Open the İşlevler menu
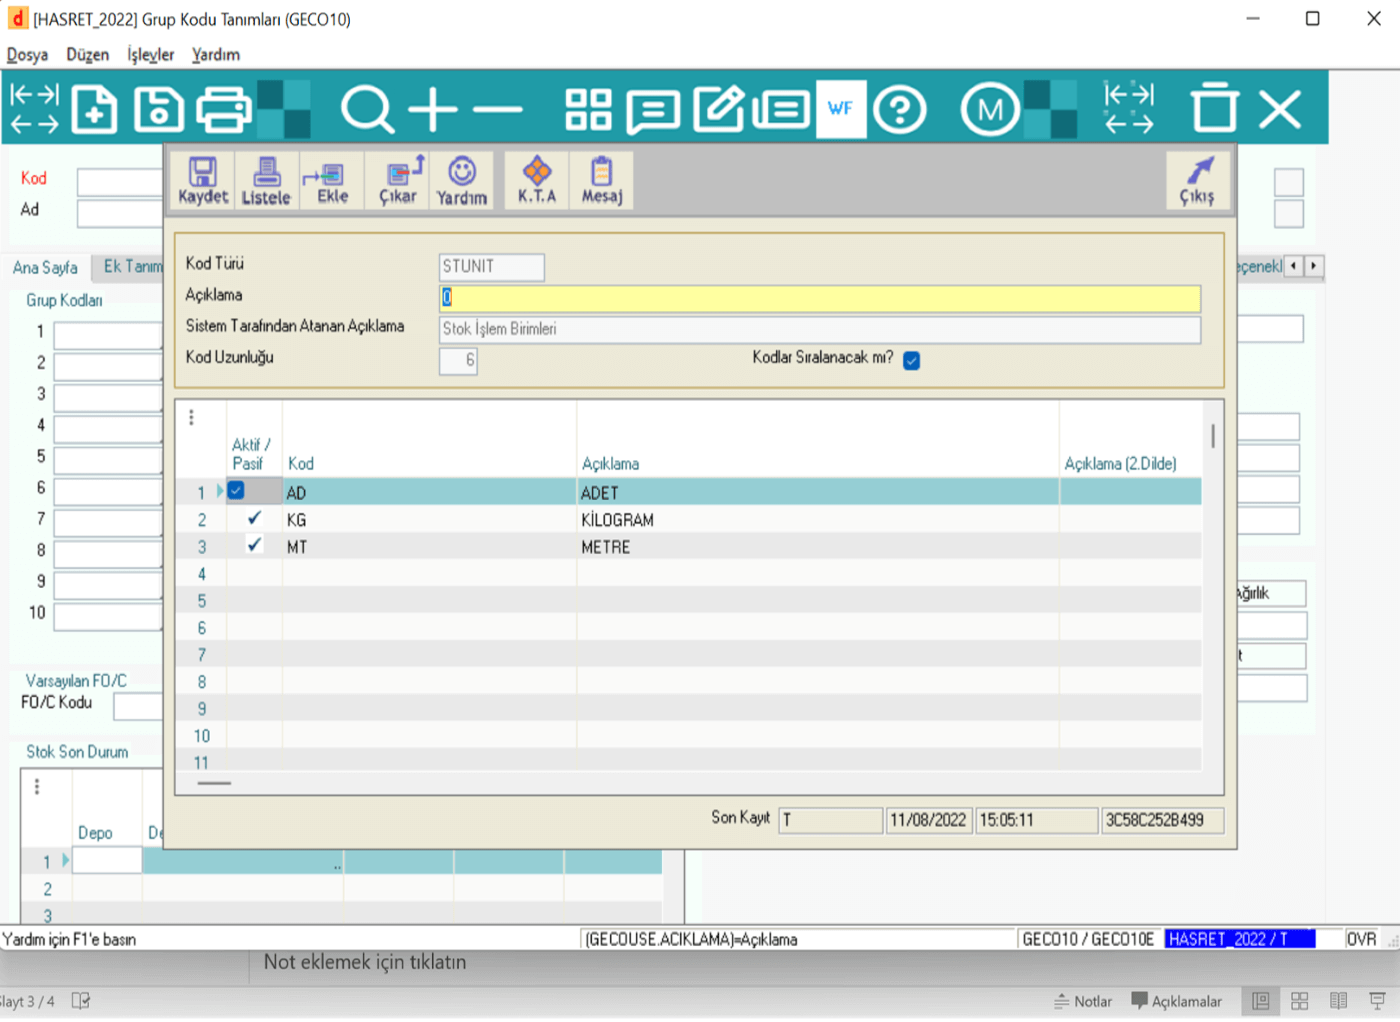Image resolution: width=1400 pixels, height=1022 pixels. (150, 55)
